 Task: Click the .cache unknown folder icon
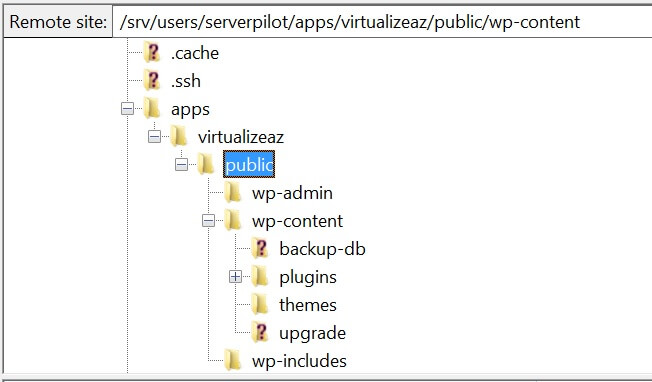coord(152,52)
